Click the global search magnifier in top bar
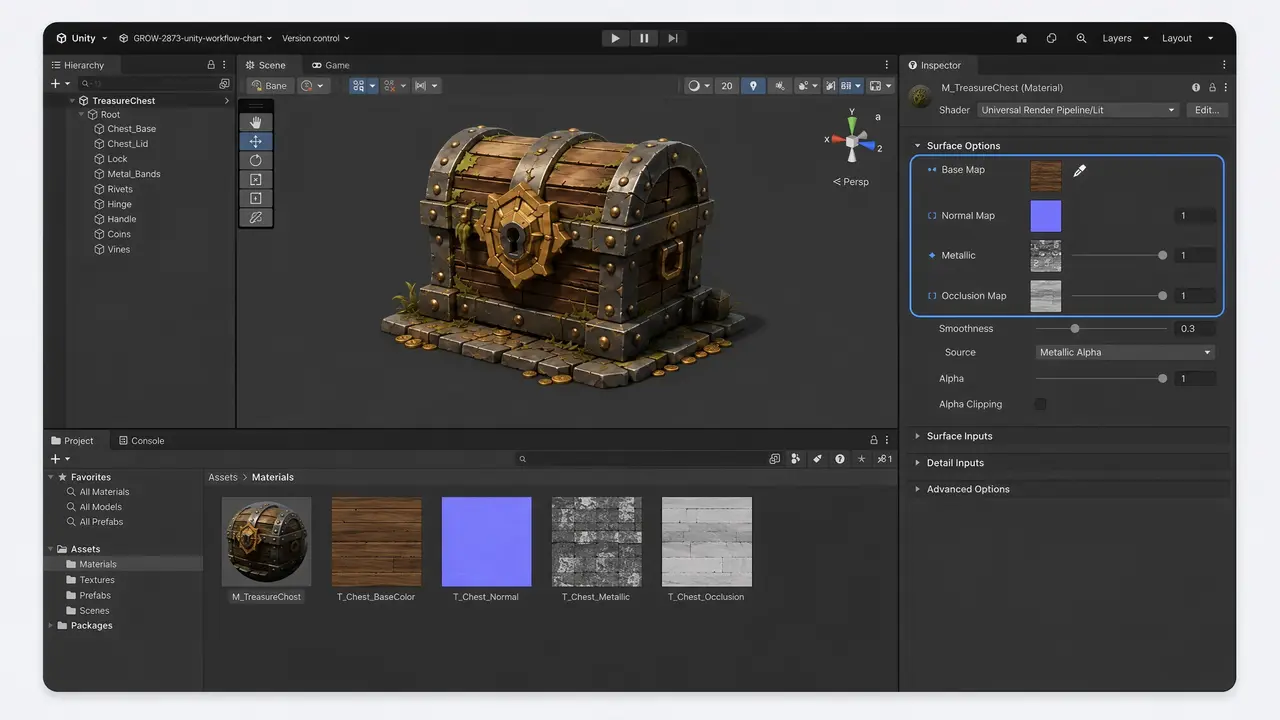This screenshot has height=720, width=1280. (1081, 38)
